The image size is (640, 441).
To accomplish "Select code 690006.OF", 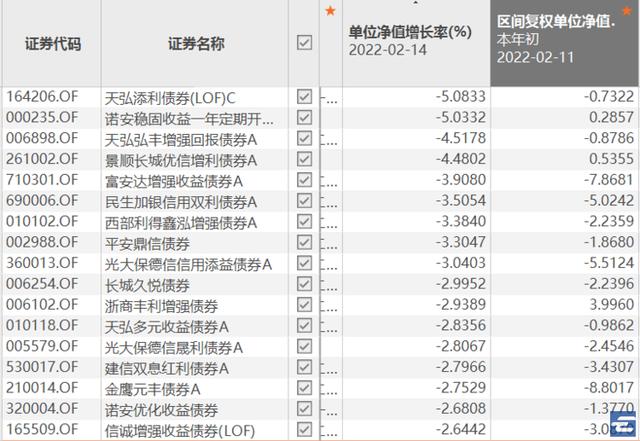I will pyautogui.click(x=42, y=200).
